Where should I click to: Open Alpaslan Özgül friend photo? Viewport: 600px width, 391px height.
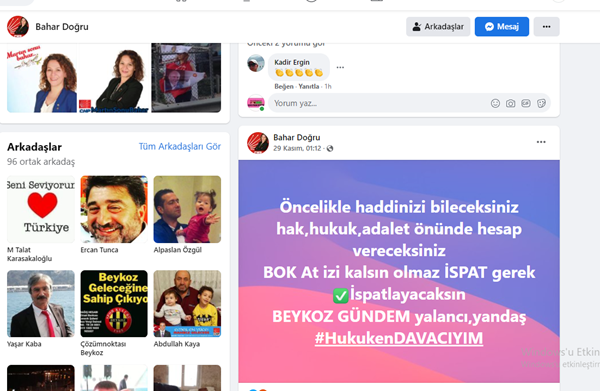click(x=187, y=209)
